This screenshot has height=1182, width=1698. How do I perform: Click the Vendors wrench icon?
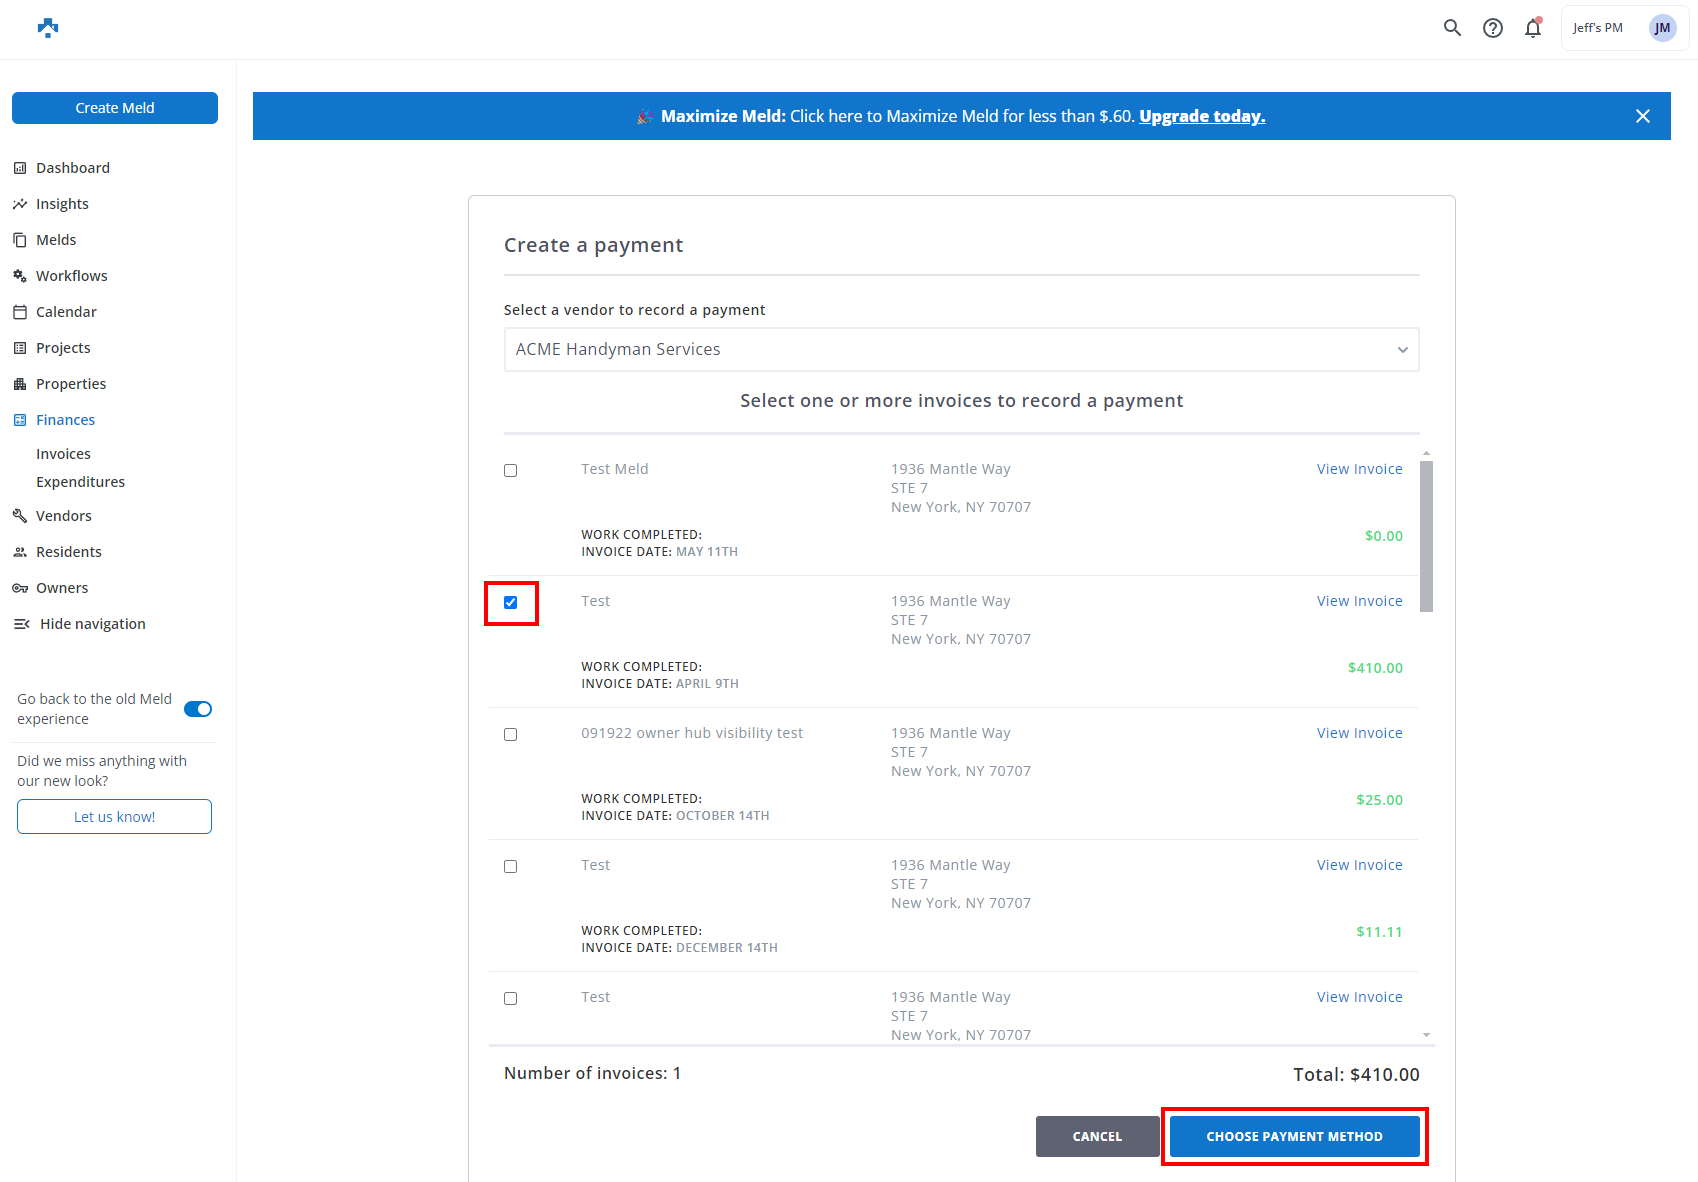20,516
